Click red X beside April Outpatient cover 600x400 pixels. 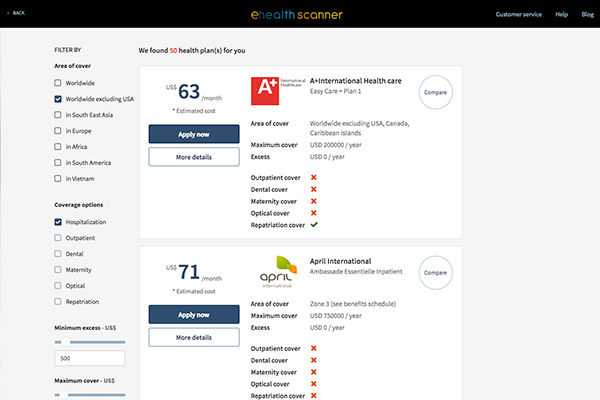click(x=313, y=348)
